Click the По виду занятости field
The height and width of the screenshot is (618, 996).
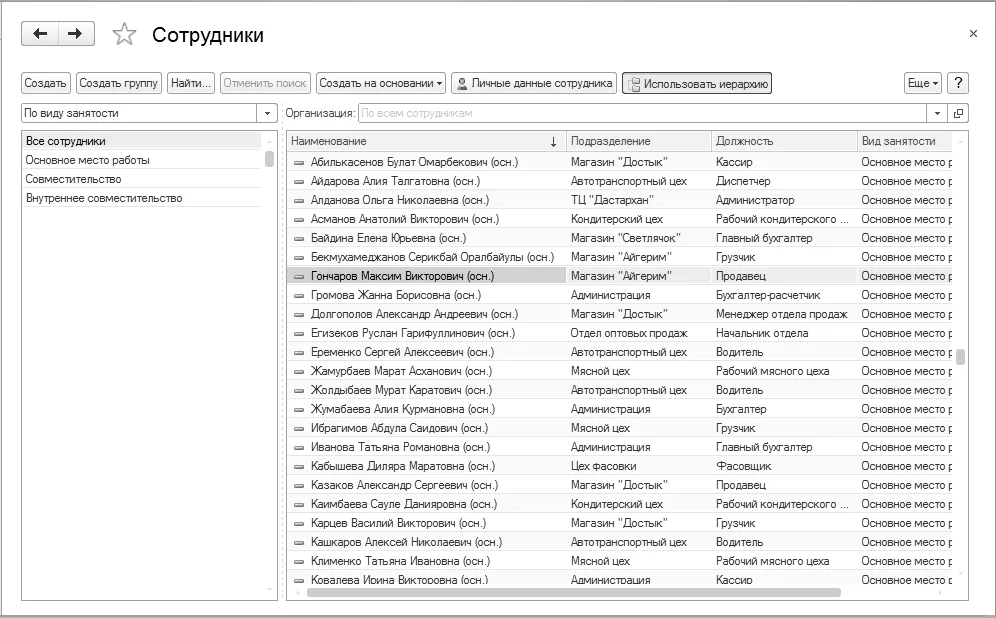pos(140,113)
